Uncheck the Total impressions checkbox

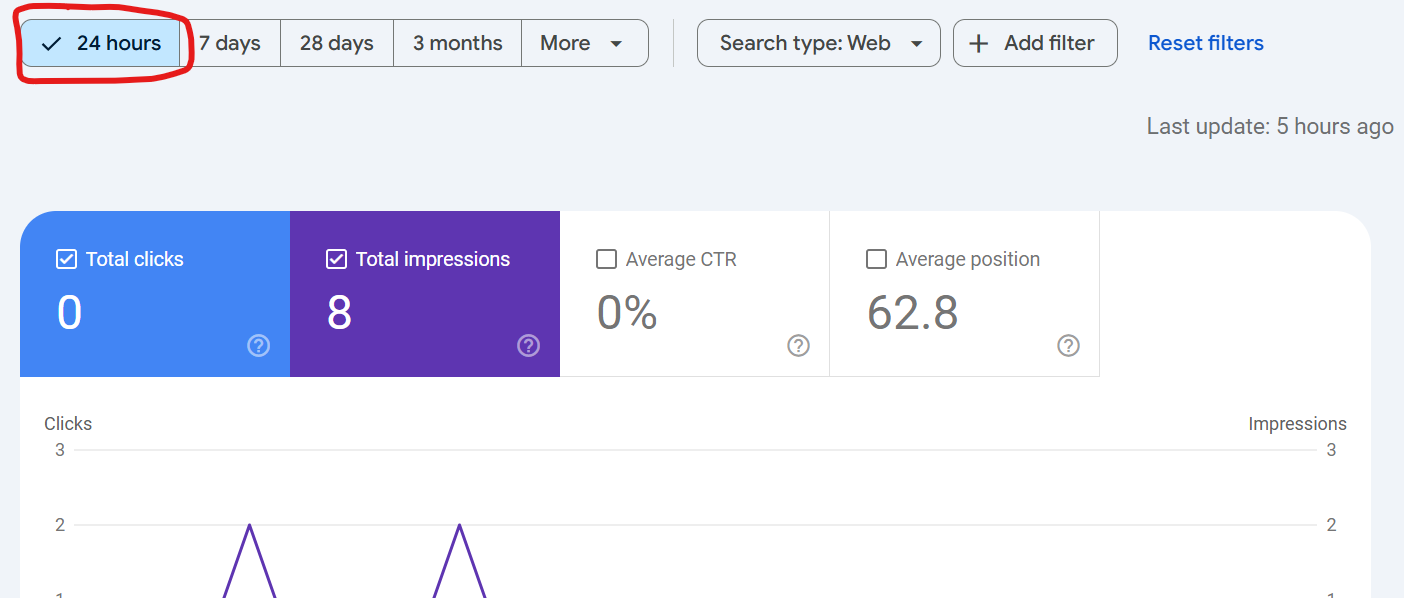(336, 259)
